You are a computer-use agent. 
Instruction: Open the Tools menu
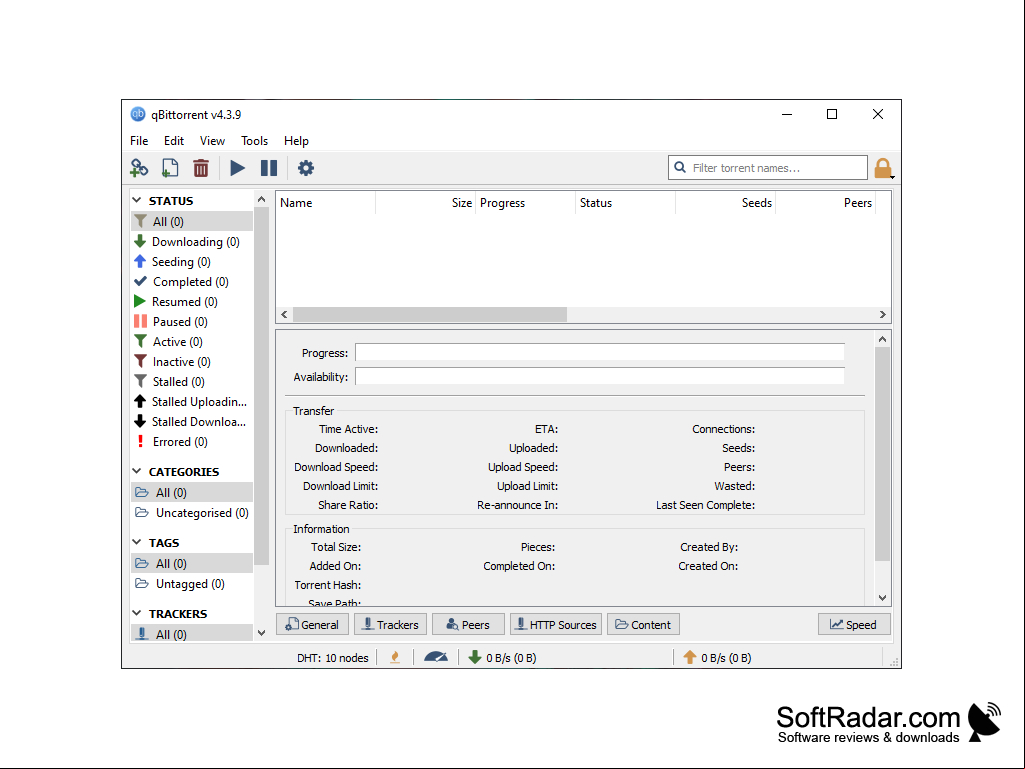tap(254, 141)
